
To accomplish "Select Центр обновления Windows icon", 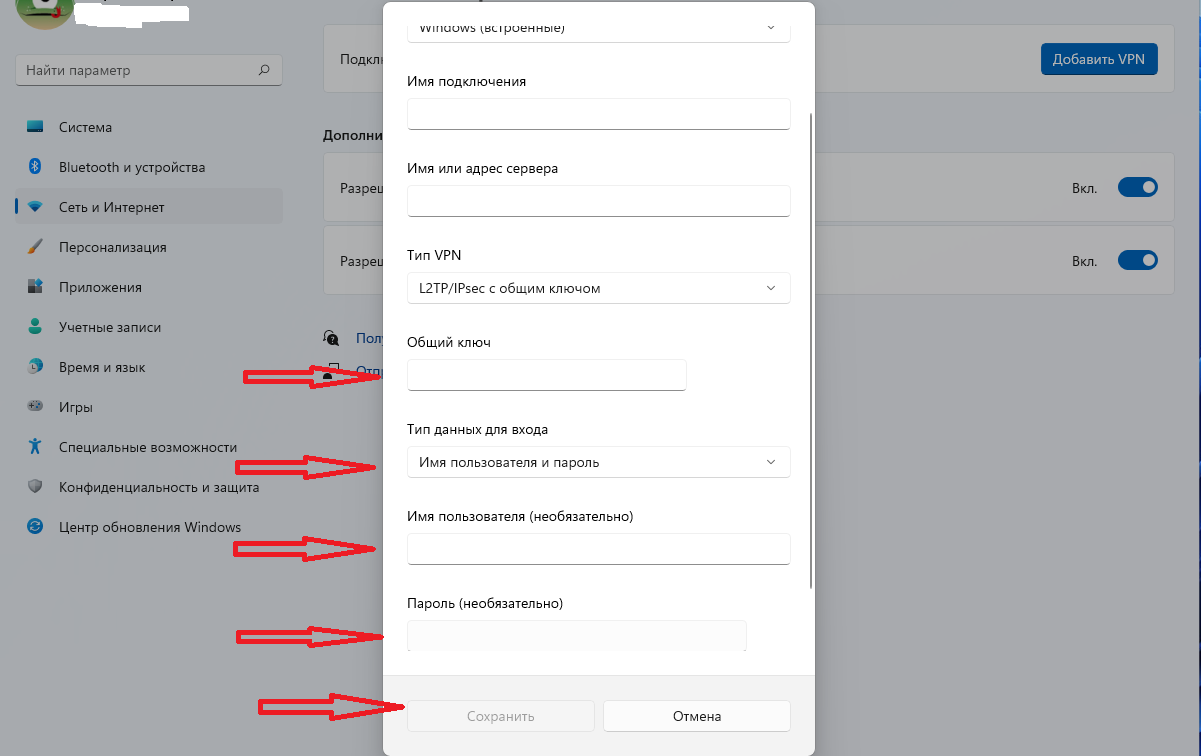I will coord(31,527).
